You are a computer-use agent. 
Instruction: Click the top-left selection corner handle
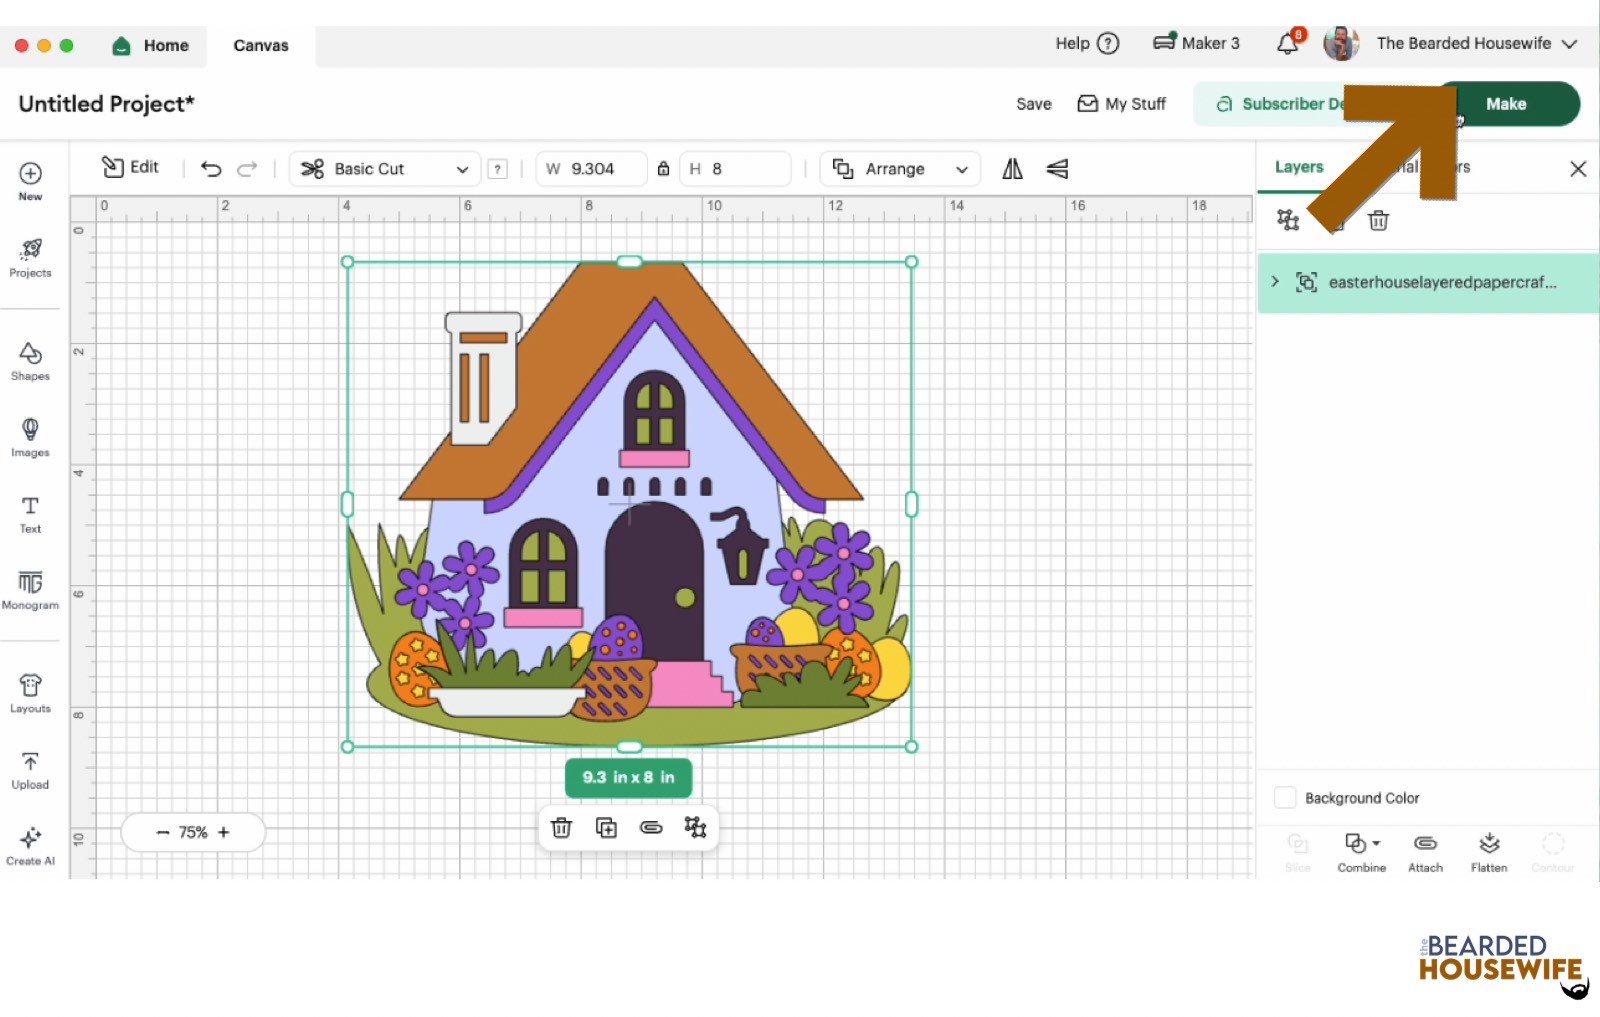click(x=348, y=262)
